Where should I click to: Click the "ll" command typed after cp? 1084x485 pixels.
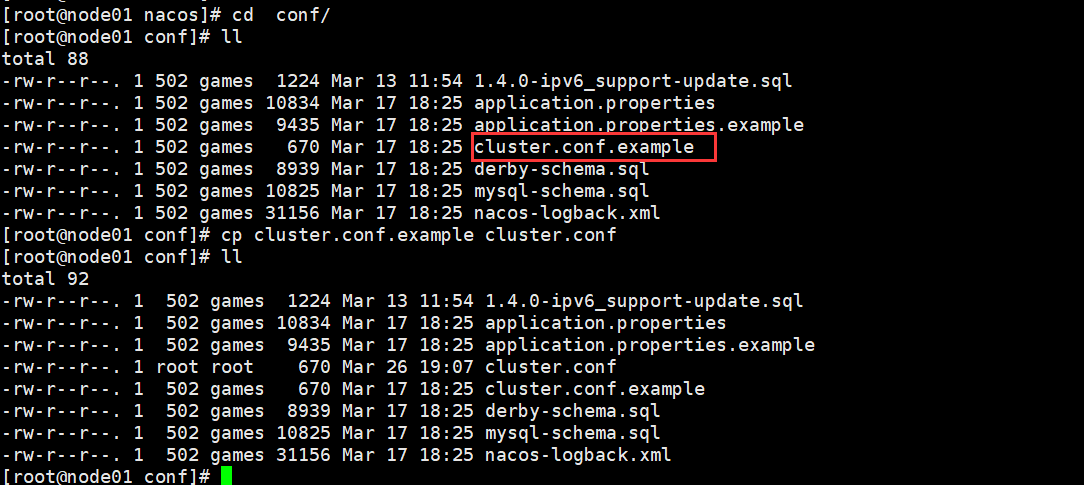[231, 257]
